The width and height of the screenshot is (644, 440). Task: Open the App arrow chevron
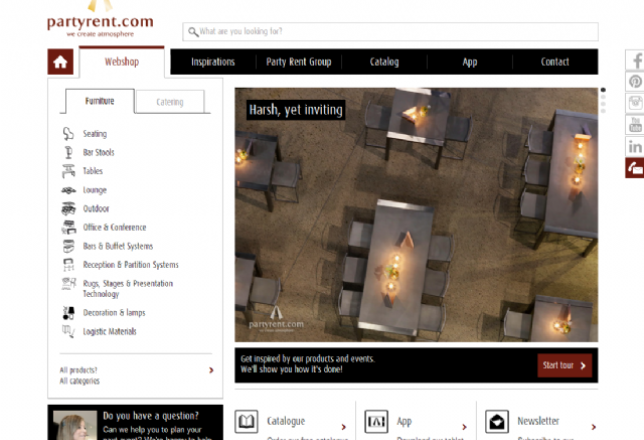pyautogui.click(x=465, y=427)
